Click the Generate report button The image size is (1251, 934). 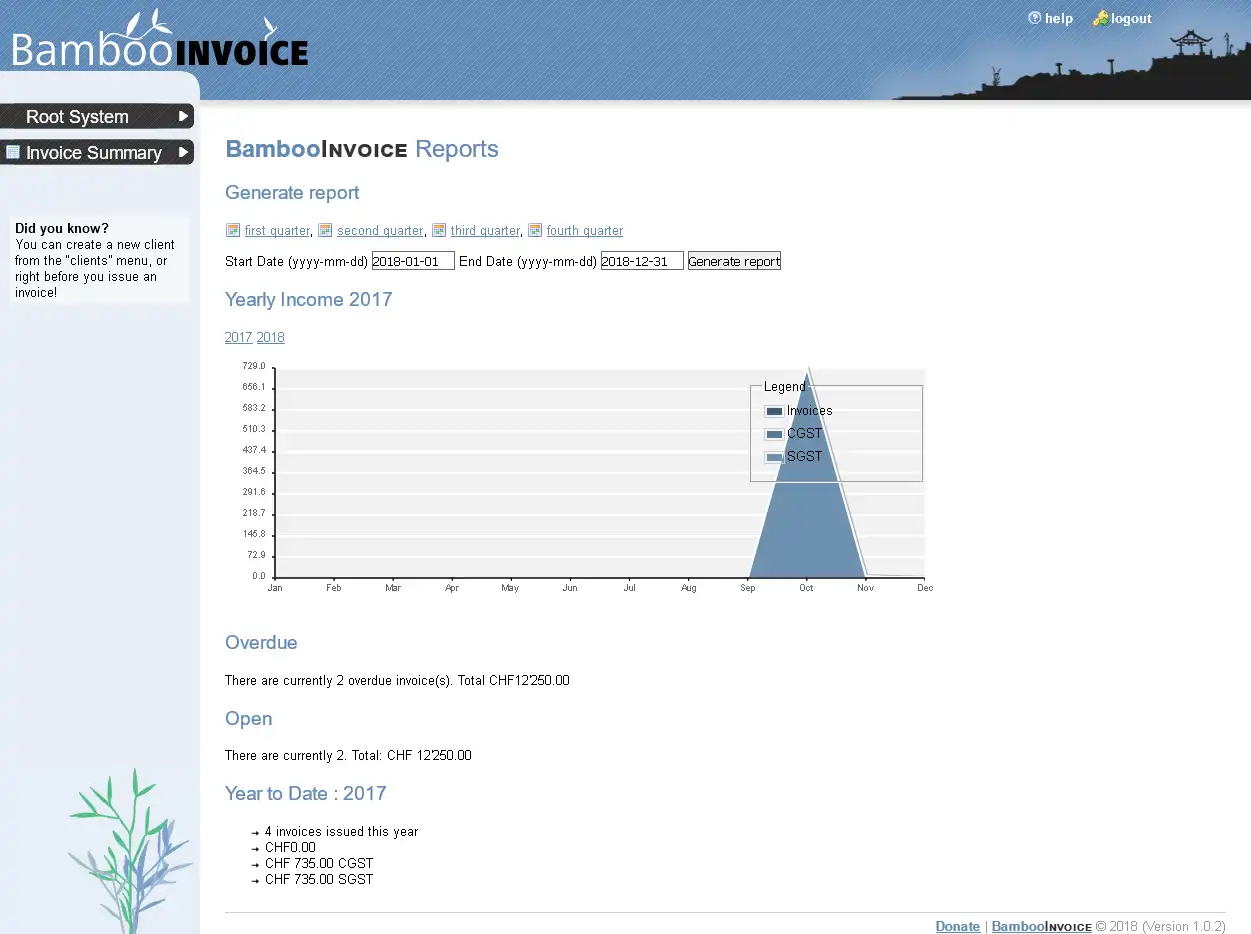[x=734, y=261]
